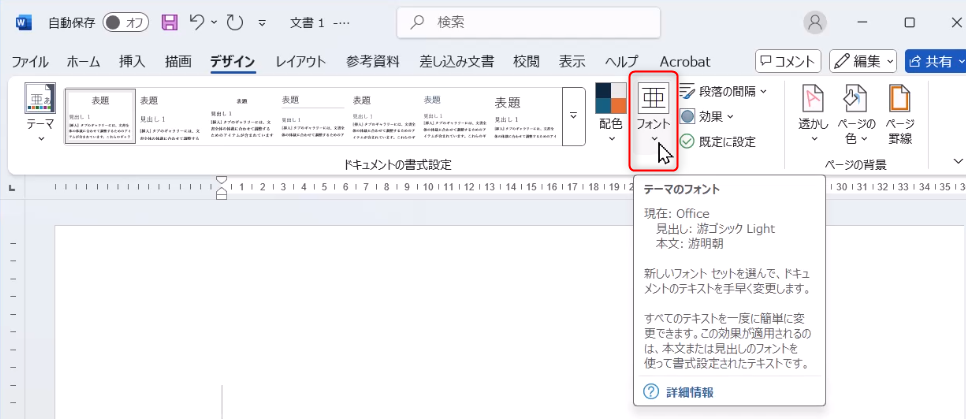
Task: Open the theme Colors (配色) swatch button
Action: [610, 112]
